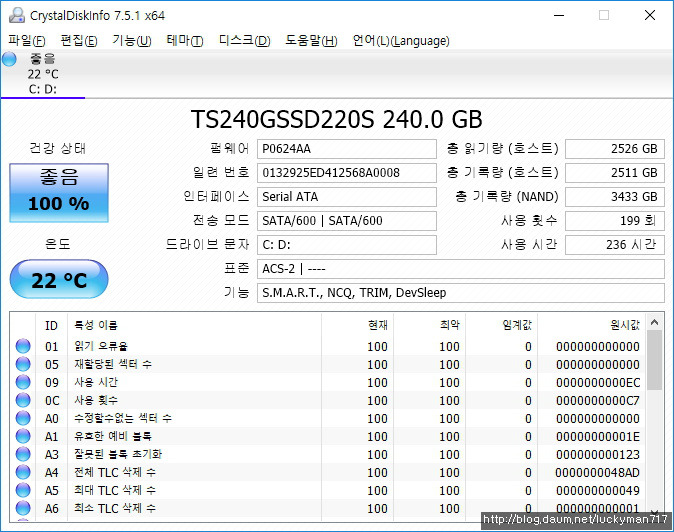Click the drive letter field C: D:
674x532 pixels.
[347, 245]
